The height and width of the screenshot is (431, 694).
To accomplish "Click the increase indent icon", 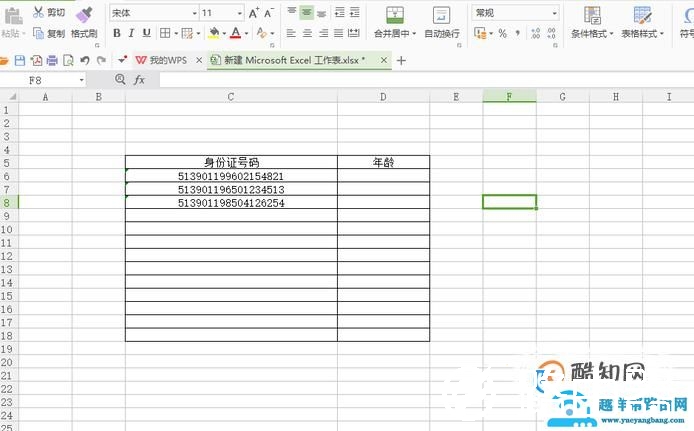I will pyautogui.click(x=355, y=12).
